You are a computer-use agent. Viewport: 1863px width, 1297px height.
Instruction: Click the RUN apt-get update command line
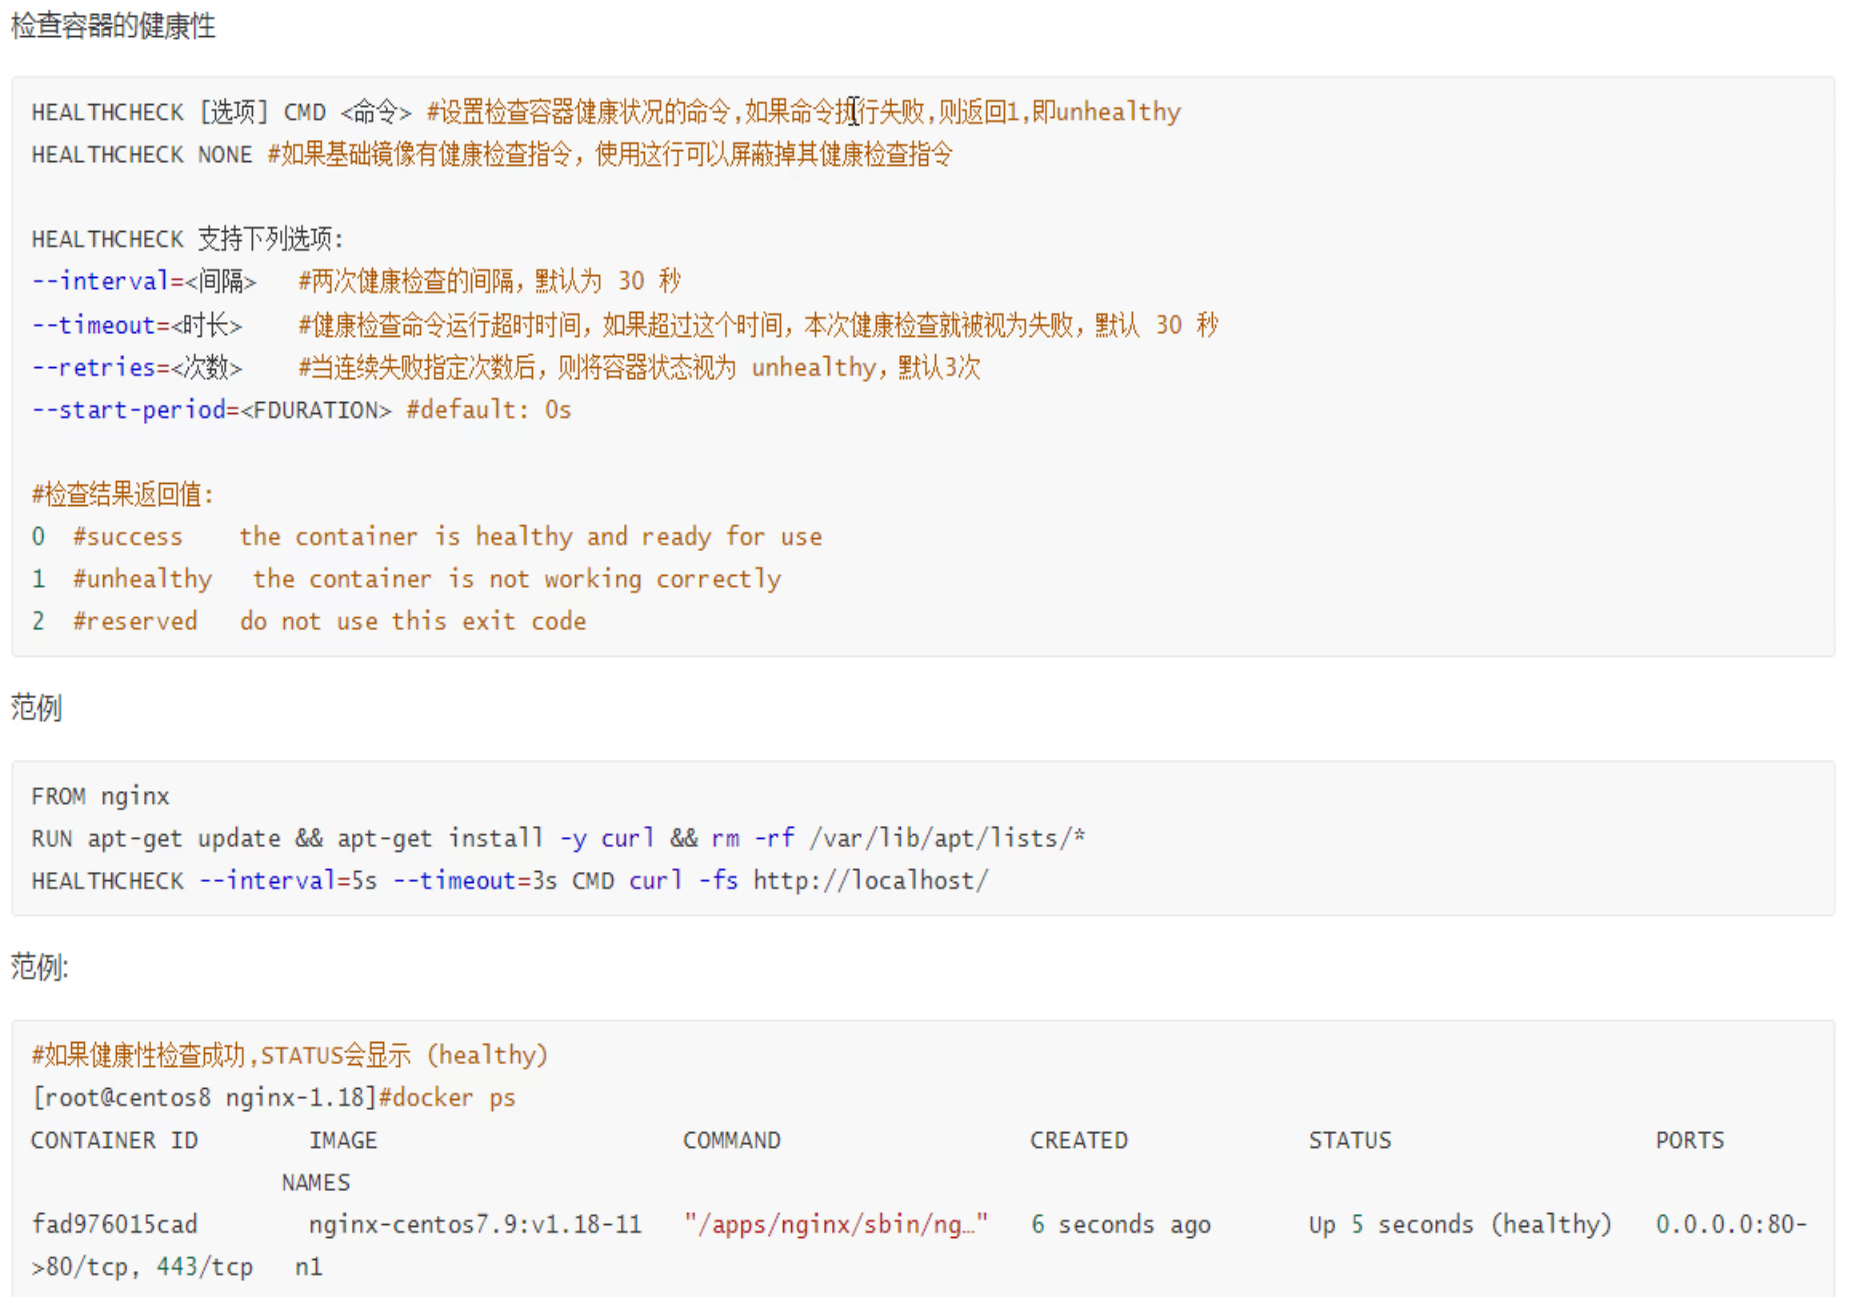tap(557, 838)
